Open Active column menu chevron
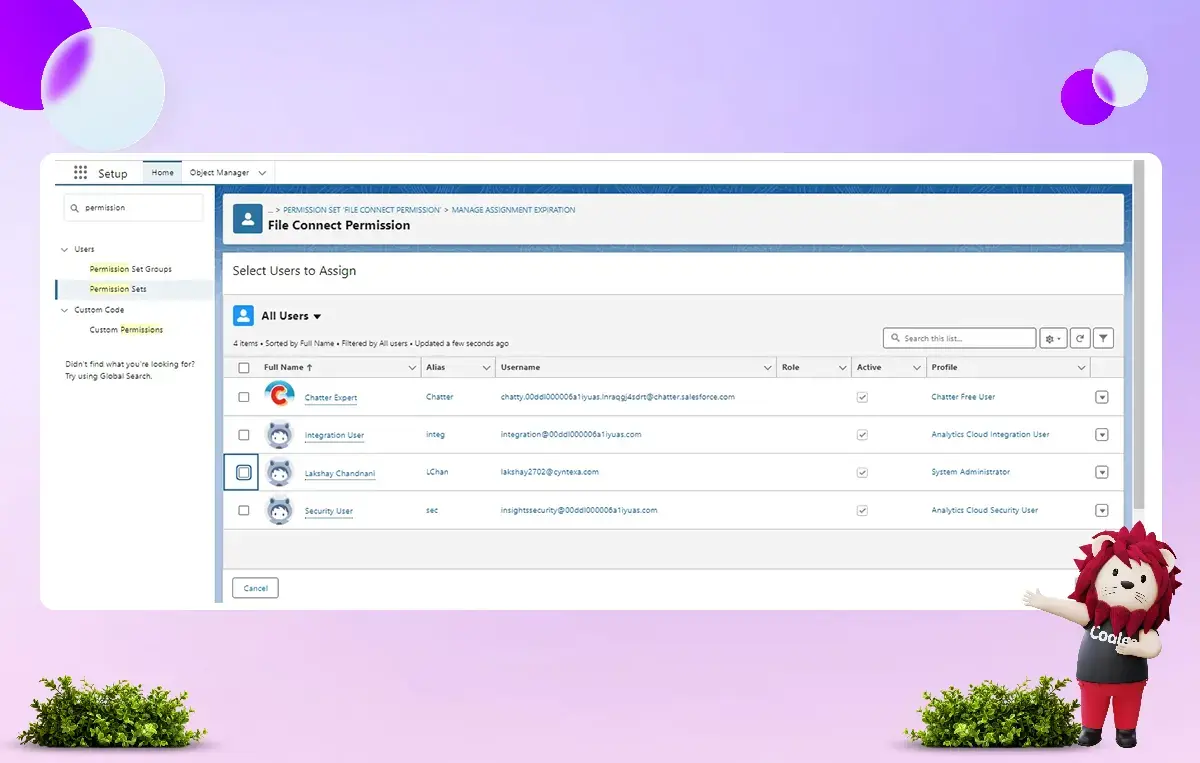Viewport: 1200px width, 763px height. click(x=917, y=368)
